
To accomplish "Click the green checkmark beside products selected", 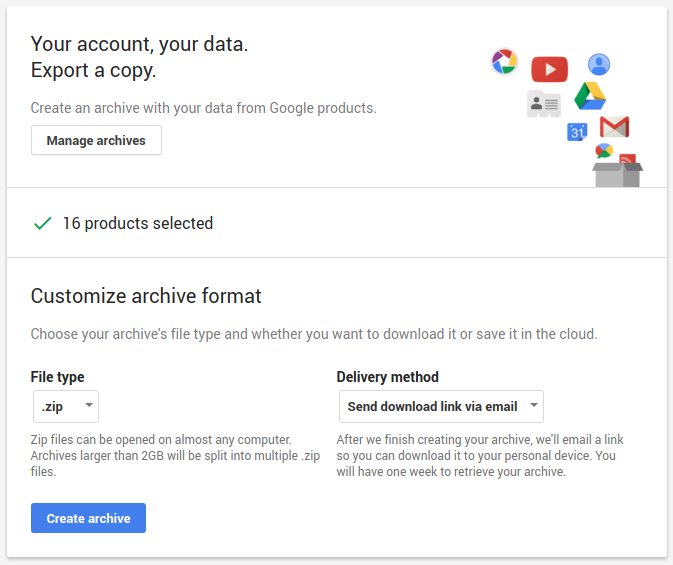I will (42, 224).
